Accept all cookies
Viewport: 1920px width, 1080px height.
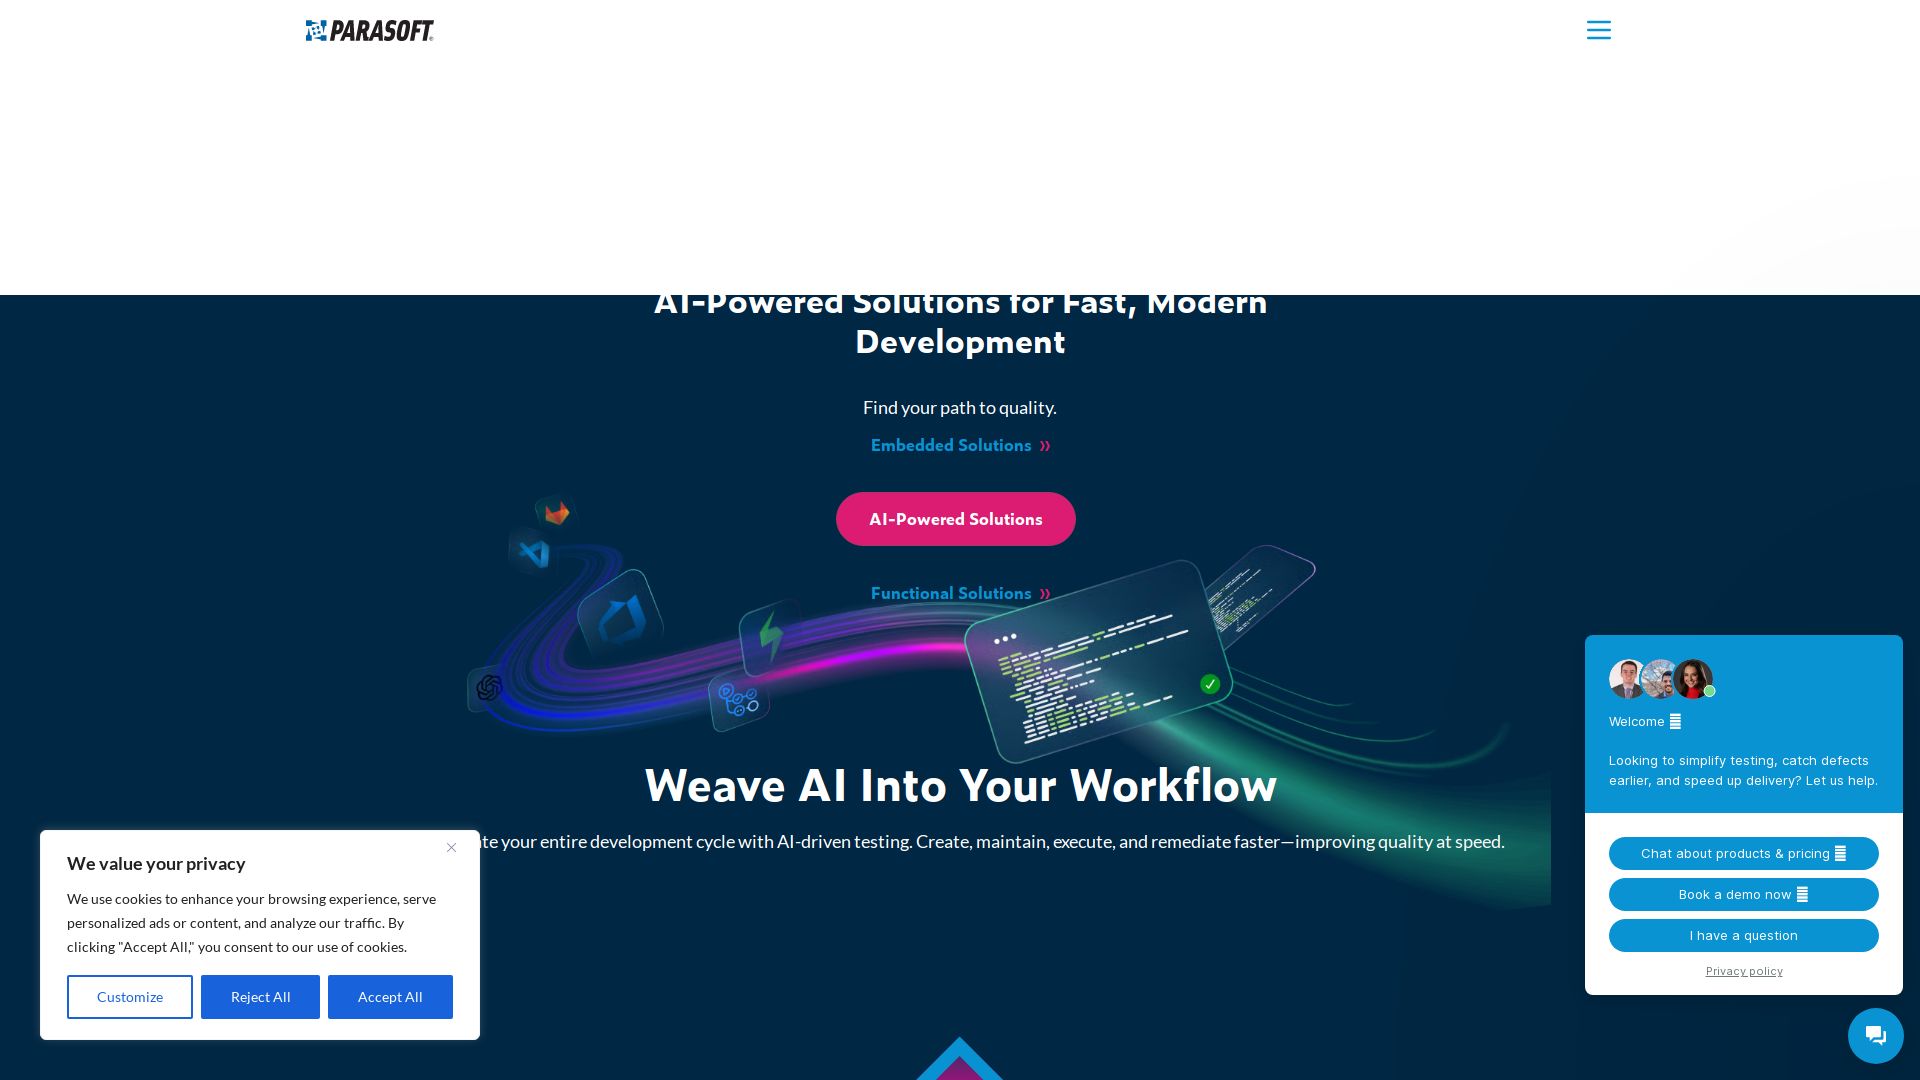click(x=390, y=997)
